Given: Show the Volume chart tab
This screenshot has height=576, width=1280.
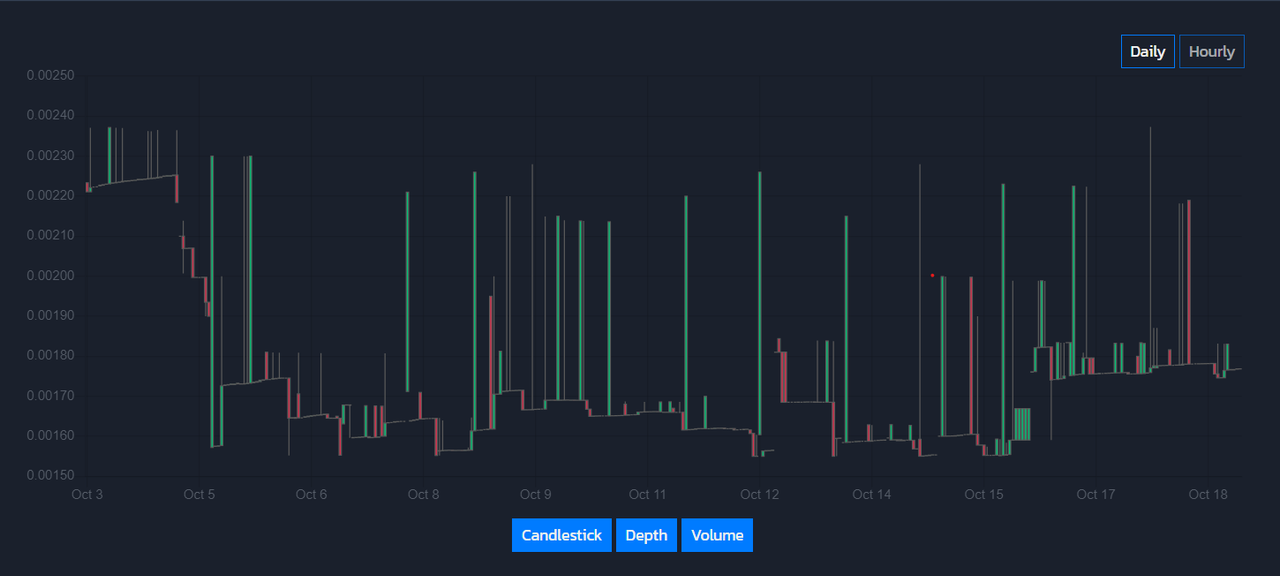Looking at the screenshot, I should tap(717, 535).
